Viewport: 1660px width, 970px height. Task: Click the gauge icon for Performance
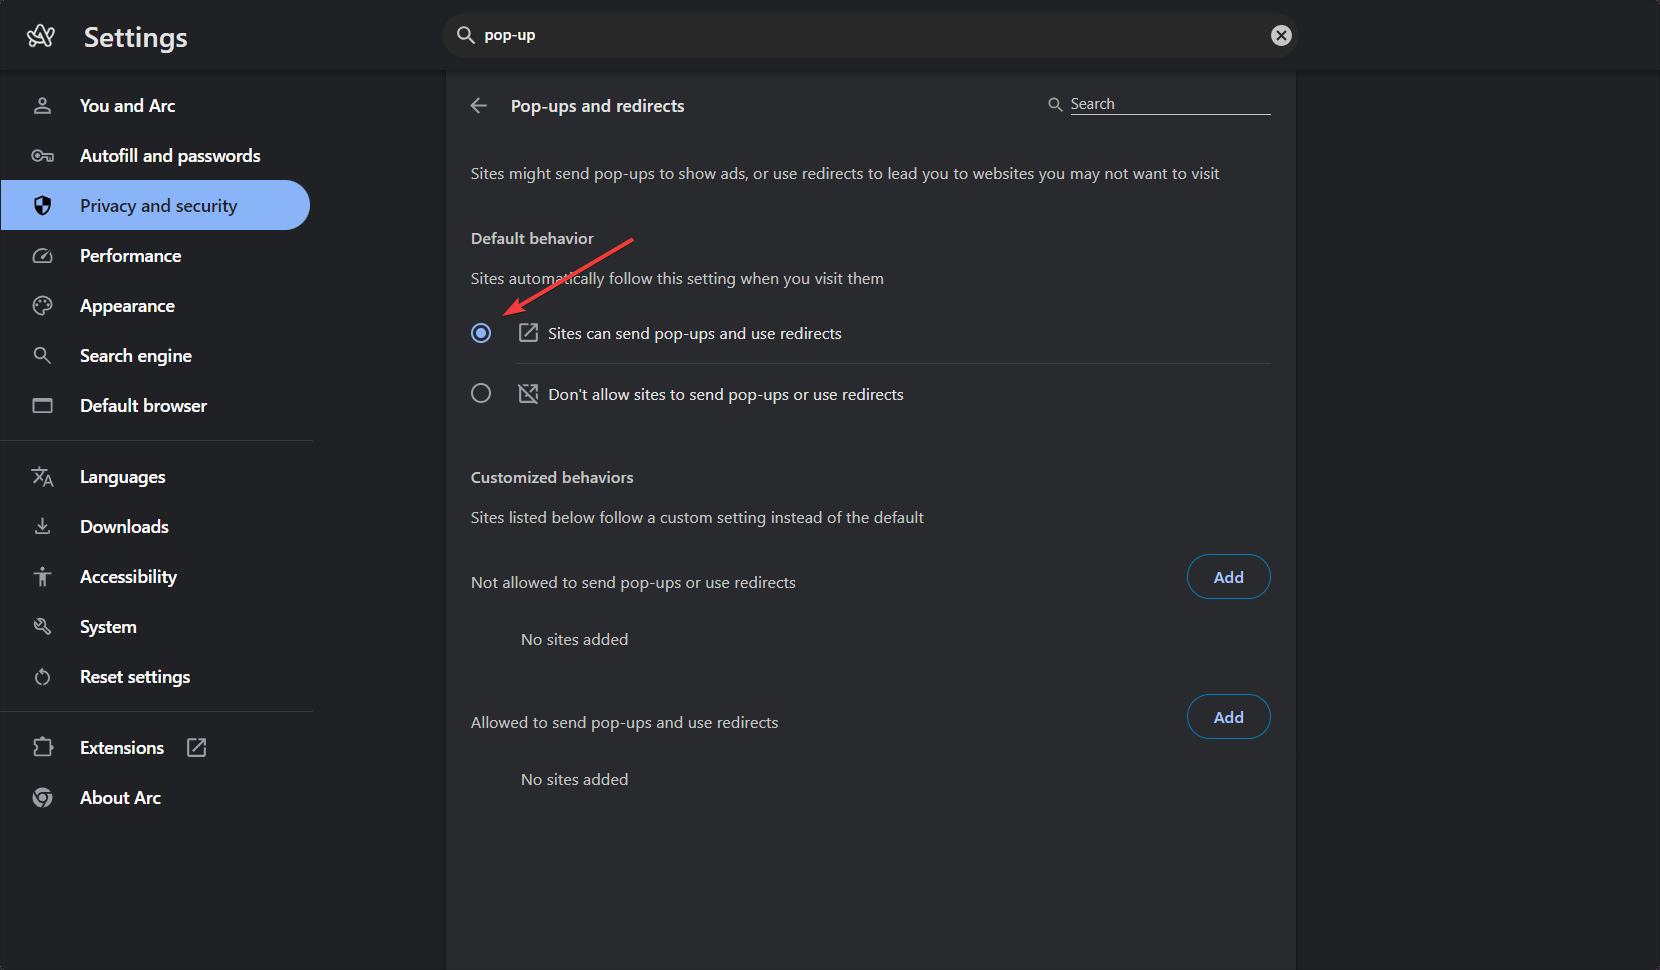42,255
